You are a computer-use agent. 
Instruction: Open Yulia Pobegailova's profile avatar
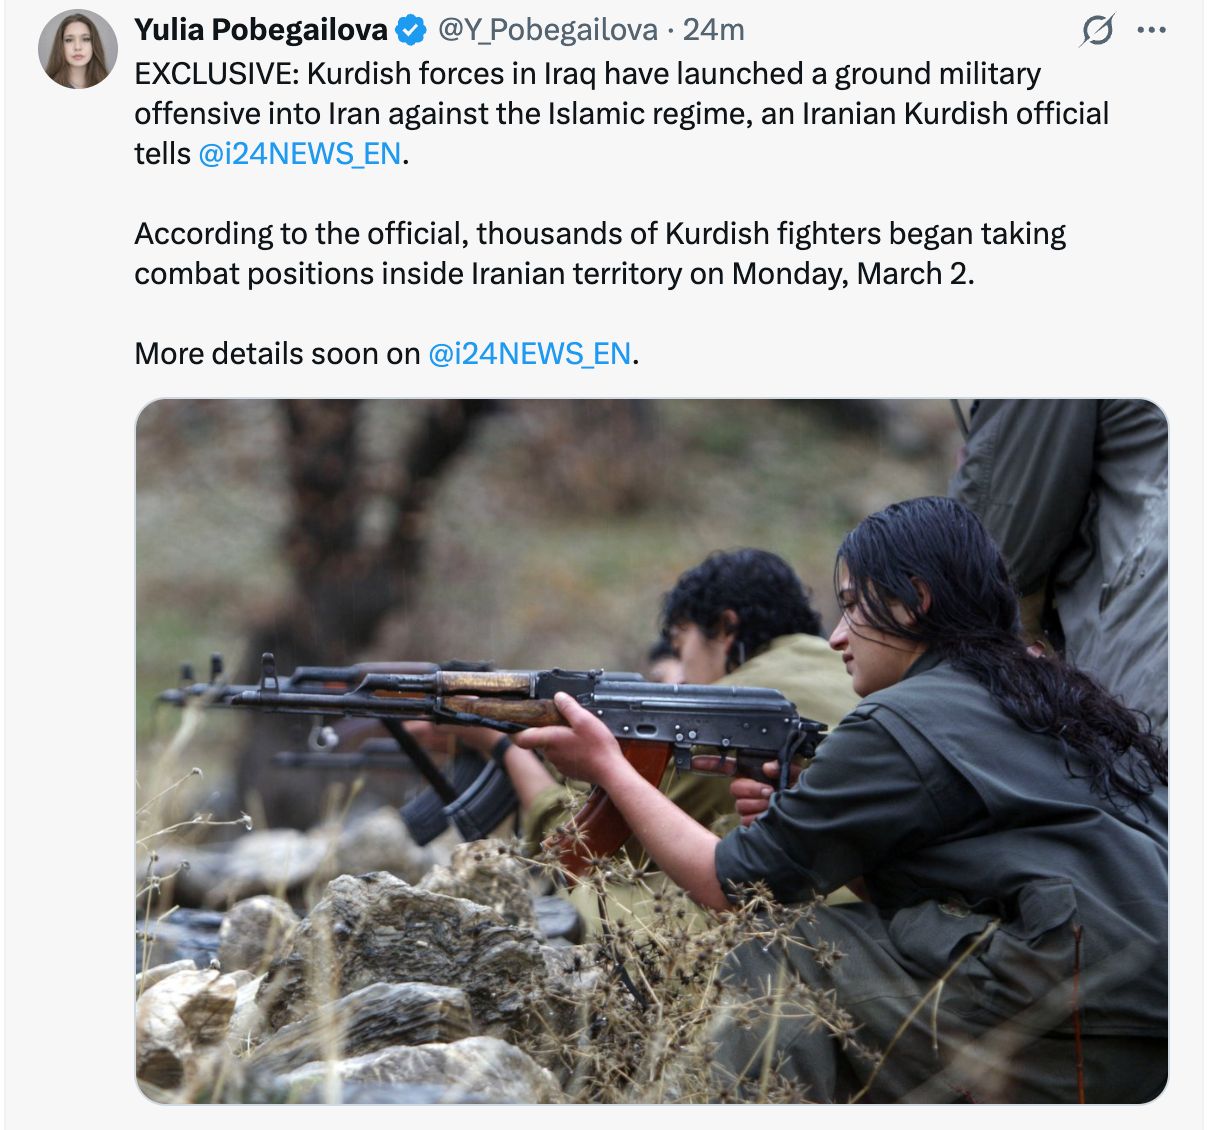point(78,49)
